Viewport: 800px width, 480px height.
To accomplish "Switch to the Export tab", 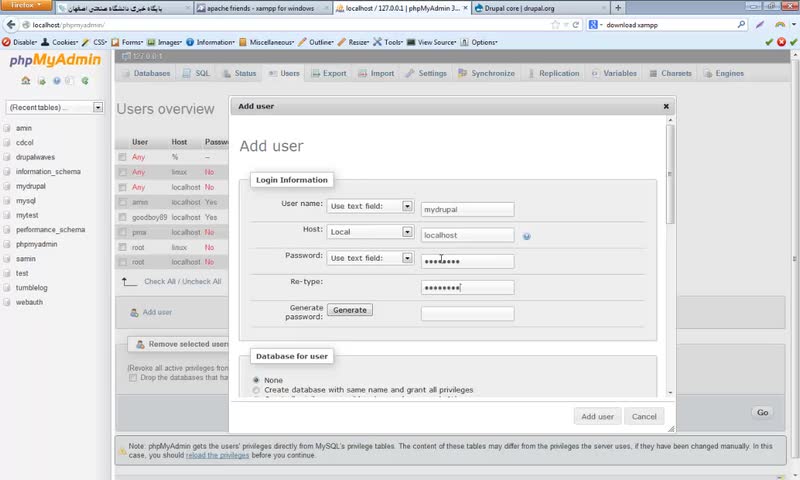I will coord(329,73).
